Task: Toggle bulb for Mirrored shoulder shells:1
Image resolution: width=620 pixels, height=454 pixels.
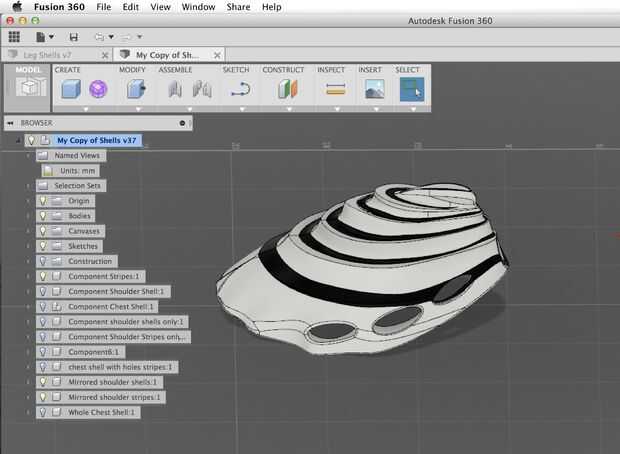Action: 43,382
